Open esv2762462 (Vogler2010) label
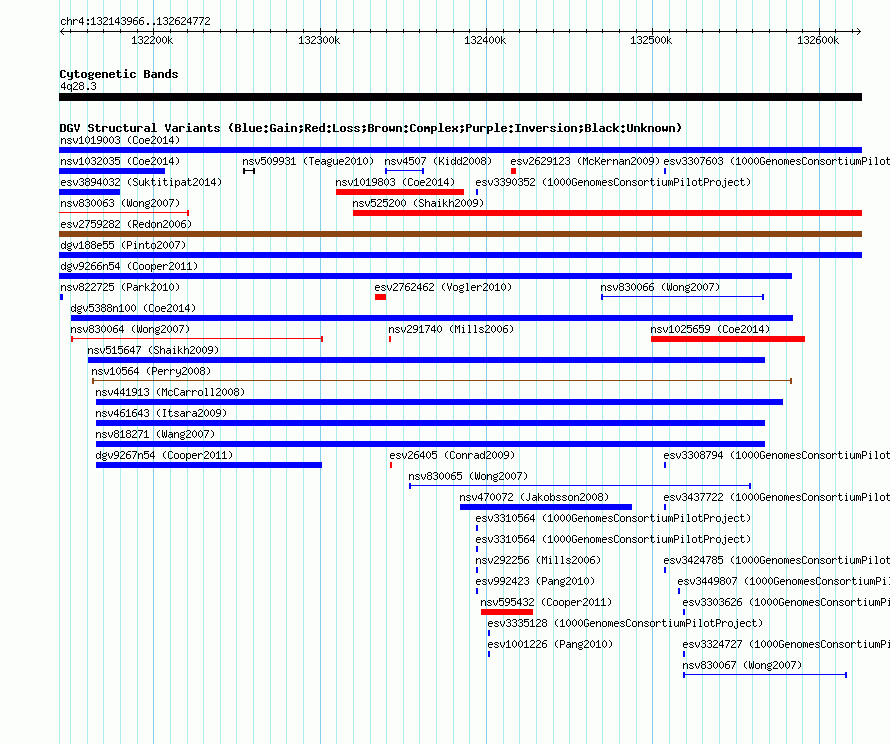This screenshot has width=890, height=744. pyautogui.click(x=443, y=287)
